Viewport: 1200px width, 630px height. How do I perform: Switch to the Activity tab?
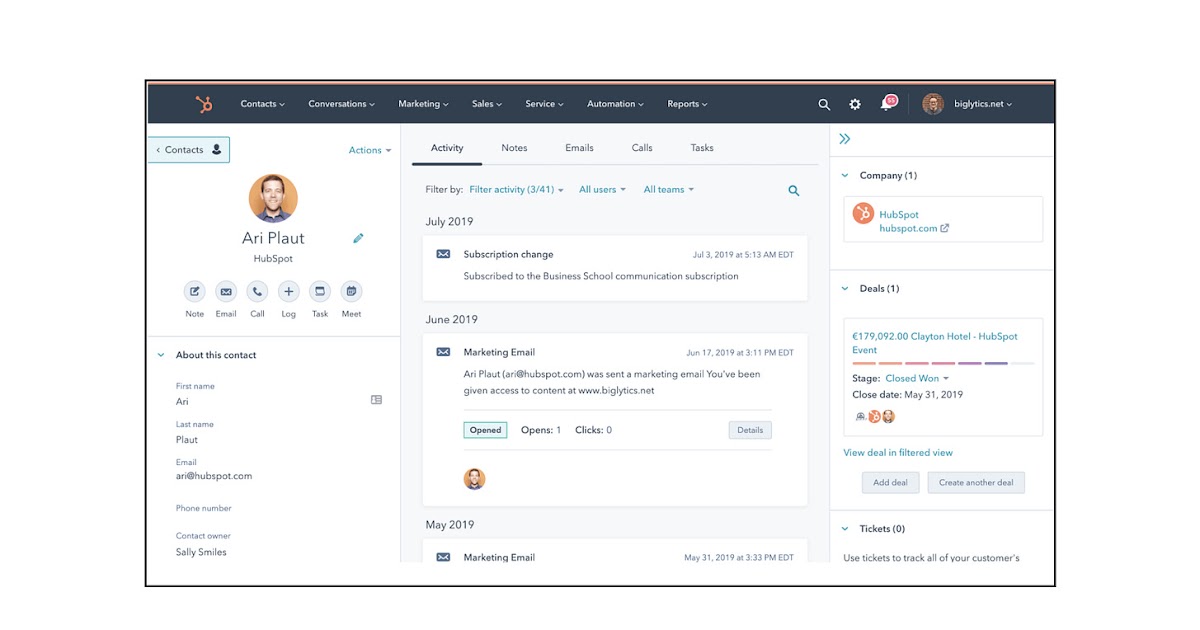pyautogui.click(x=447, y=148)
